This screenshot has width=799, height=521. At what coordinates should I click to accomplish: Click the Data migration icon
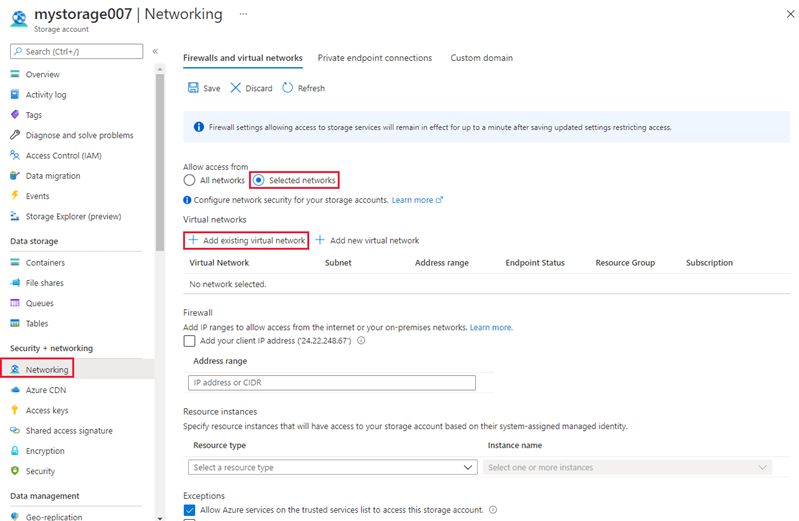(15, 176)
